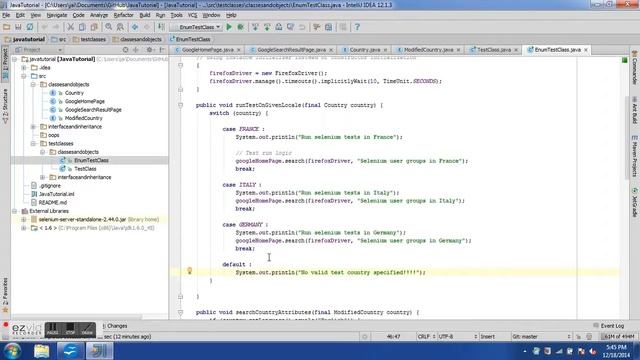Click the memory indicator in status bar
The image size is (640, 360).
pos(618,337)
